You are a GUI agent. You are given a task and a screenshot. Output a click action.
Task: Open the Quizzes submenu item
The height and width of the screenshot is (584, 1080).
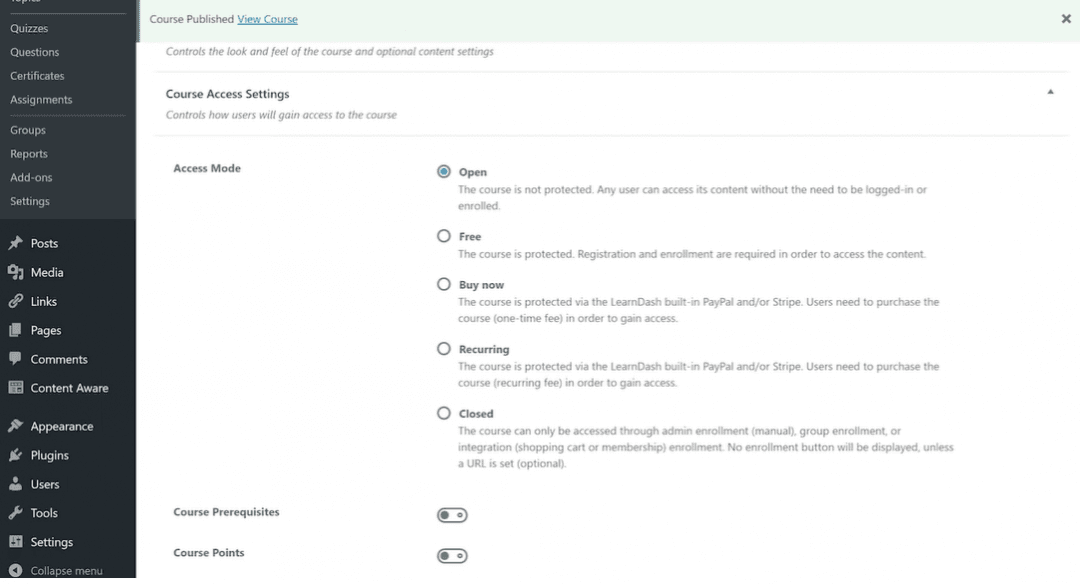[29, 28]
